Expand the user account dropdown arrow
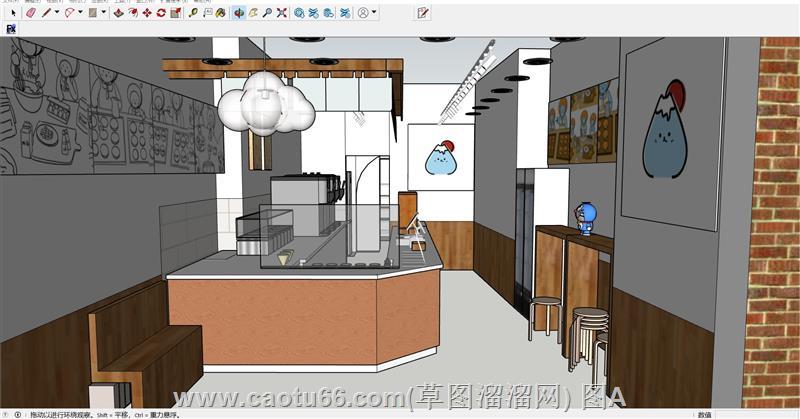This screenshot has width=800, height=419. point(374,12)
